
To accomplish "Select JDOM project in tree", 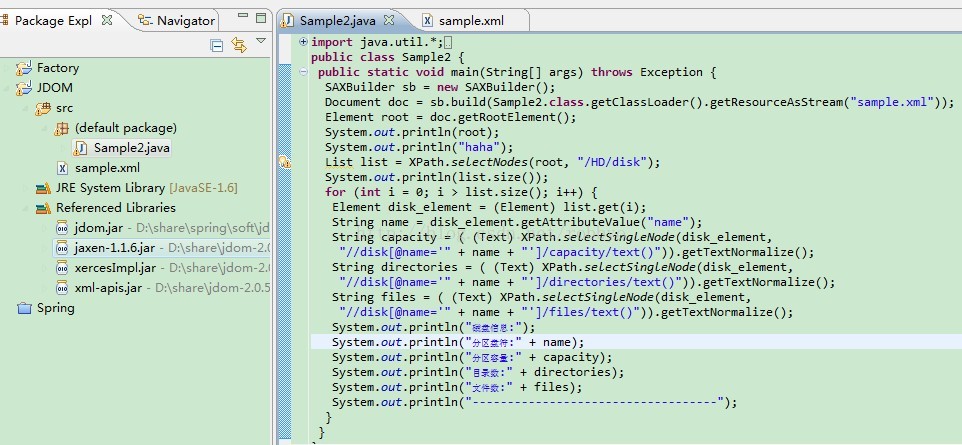I will click(x=55, y=88).
